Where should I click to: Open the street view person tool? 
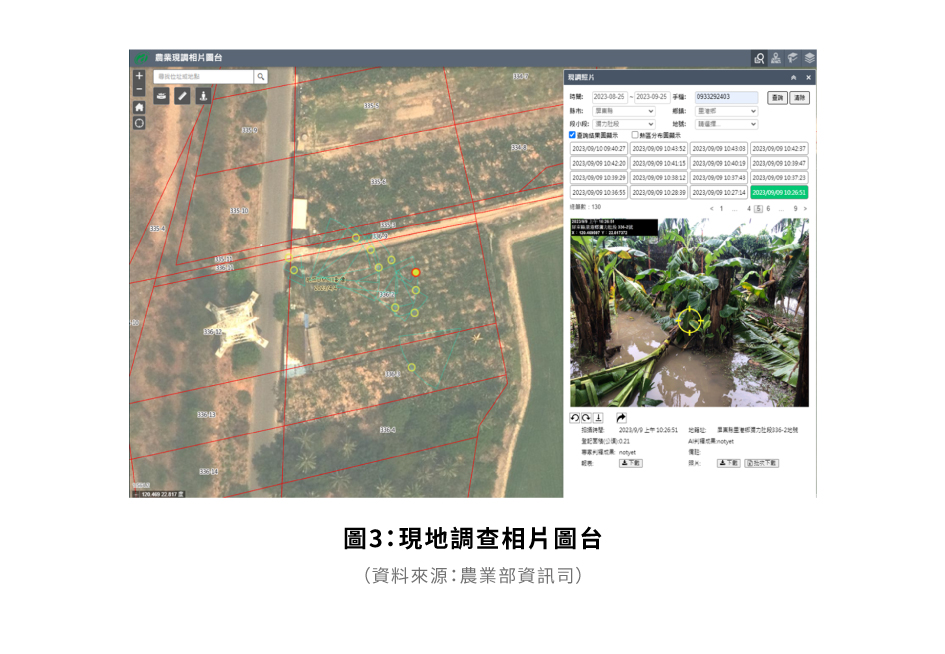click(203, 96)
